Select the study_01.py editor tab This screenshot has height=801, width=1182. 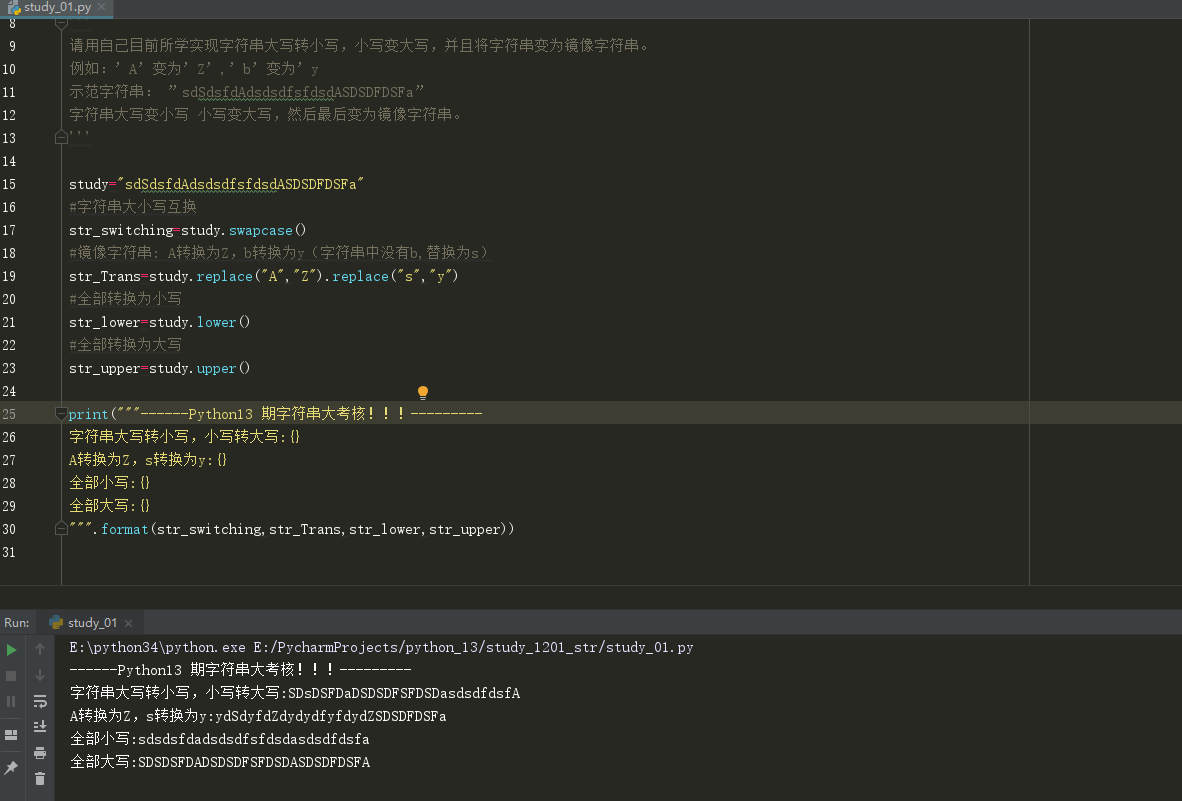point(56,8)
